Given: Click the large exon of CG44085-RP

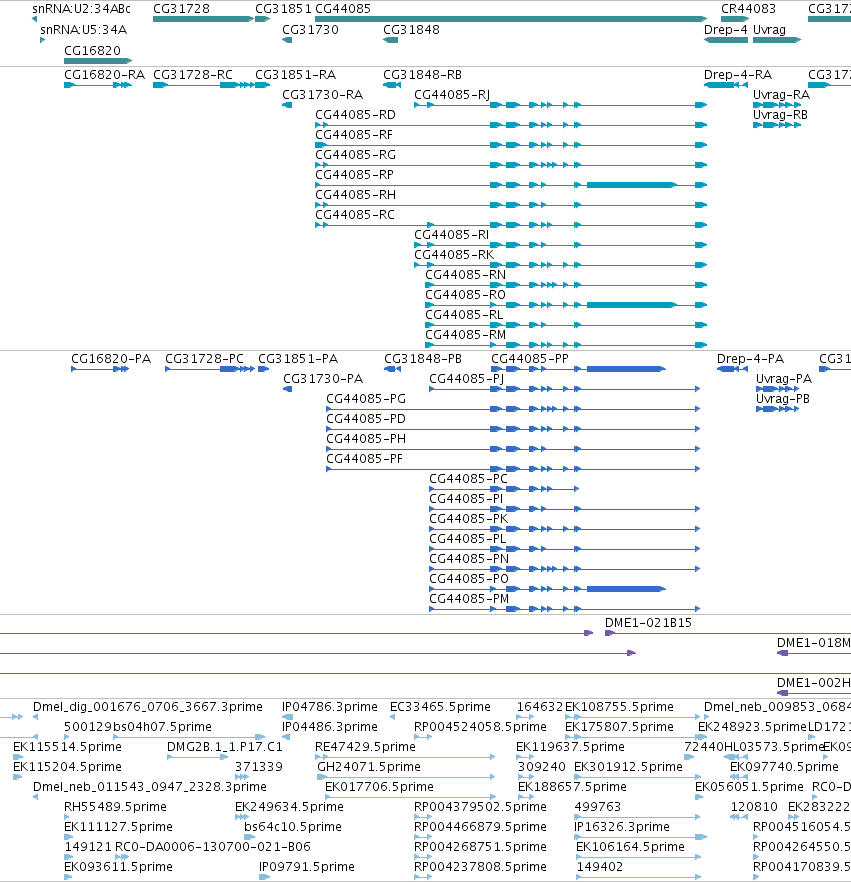Looking at the screenshot, I should (x=630, y=185).
